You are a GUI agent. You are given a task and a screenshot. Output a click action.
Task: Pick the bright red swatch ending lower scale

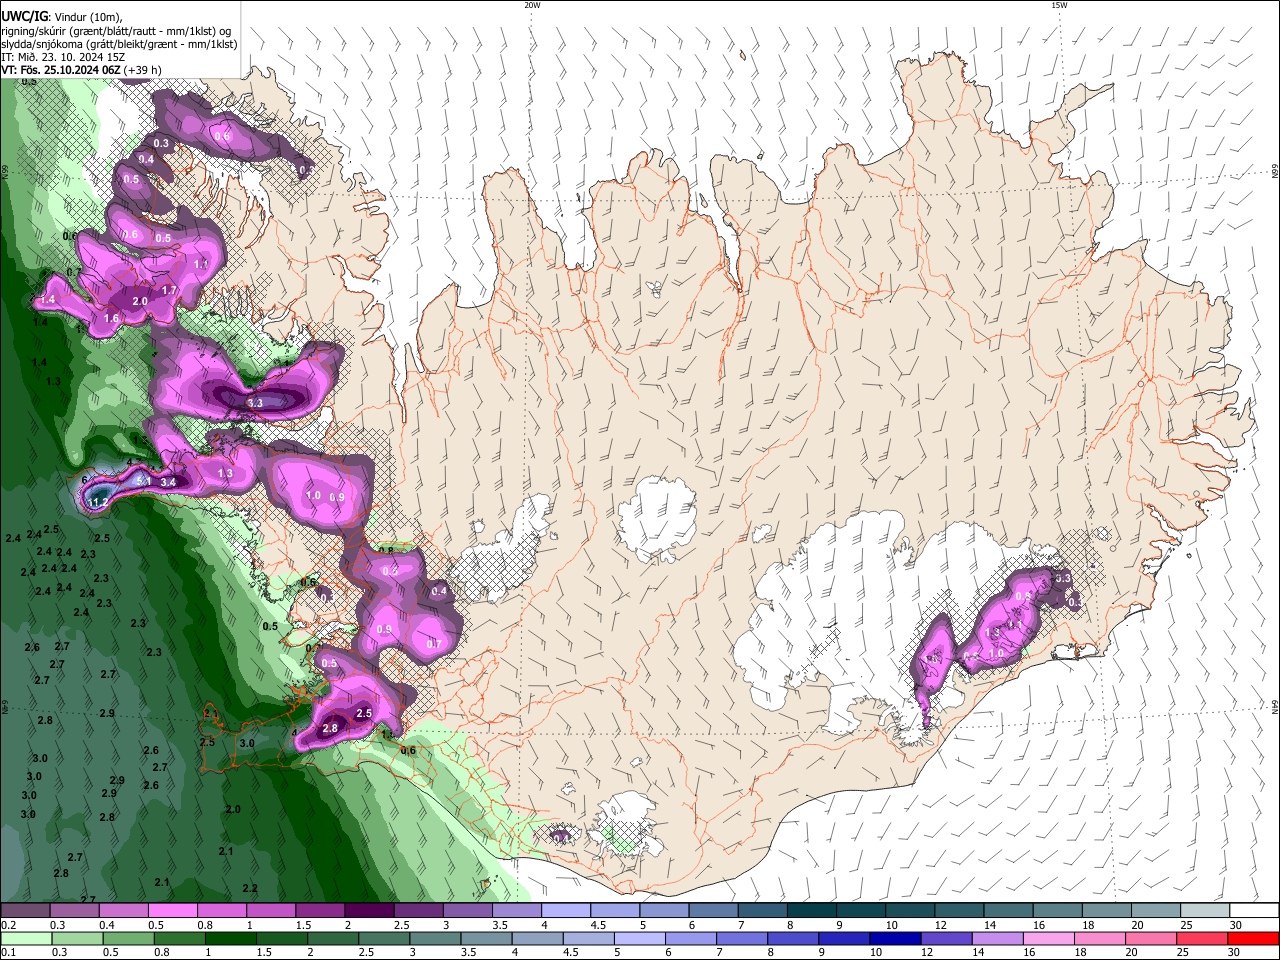[x=1254, y=938]
